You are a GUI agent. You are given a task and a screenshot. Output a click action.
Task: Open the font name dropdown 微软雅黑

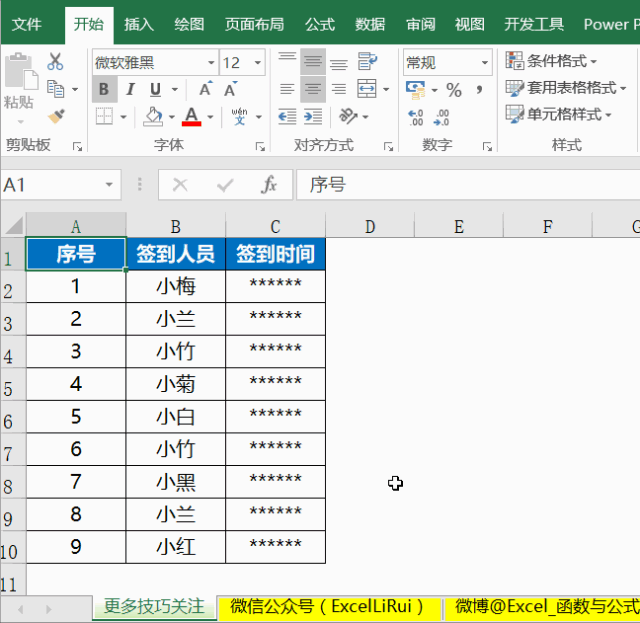211,62
